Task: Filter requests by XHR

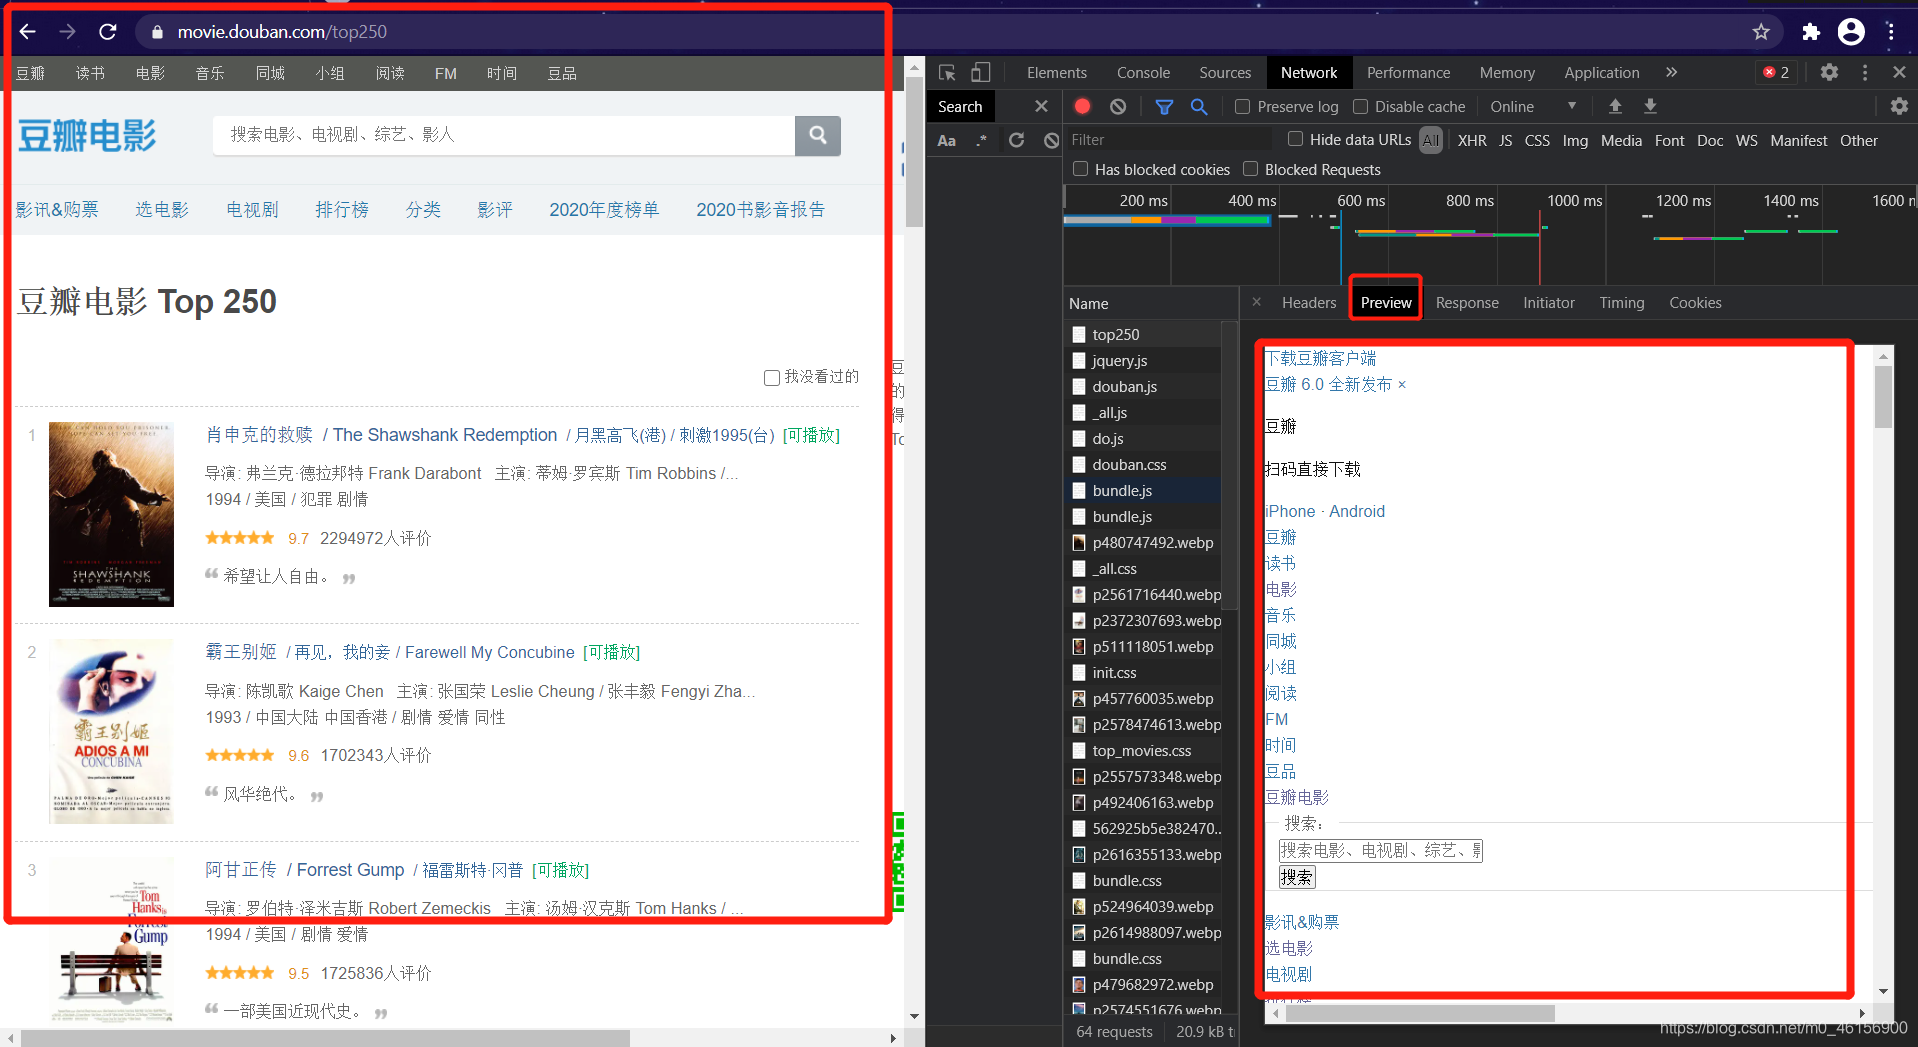Action: (1472, 140)
